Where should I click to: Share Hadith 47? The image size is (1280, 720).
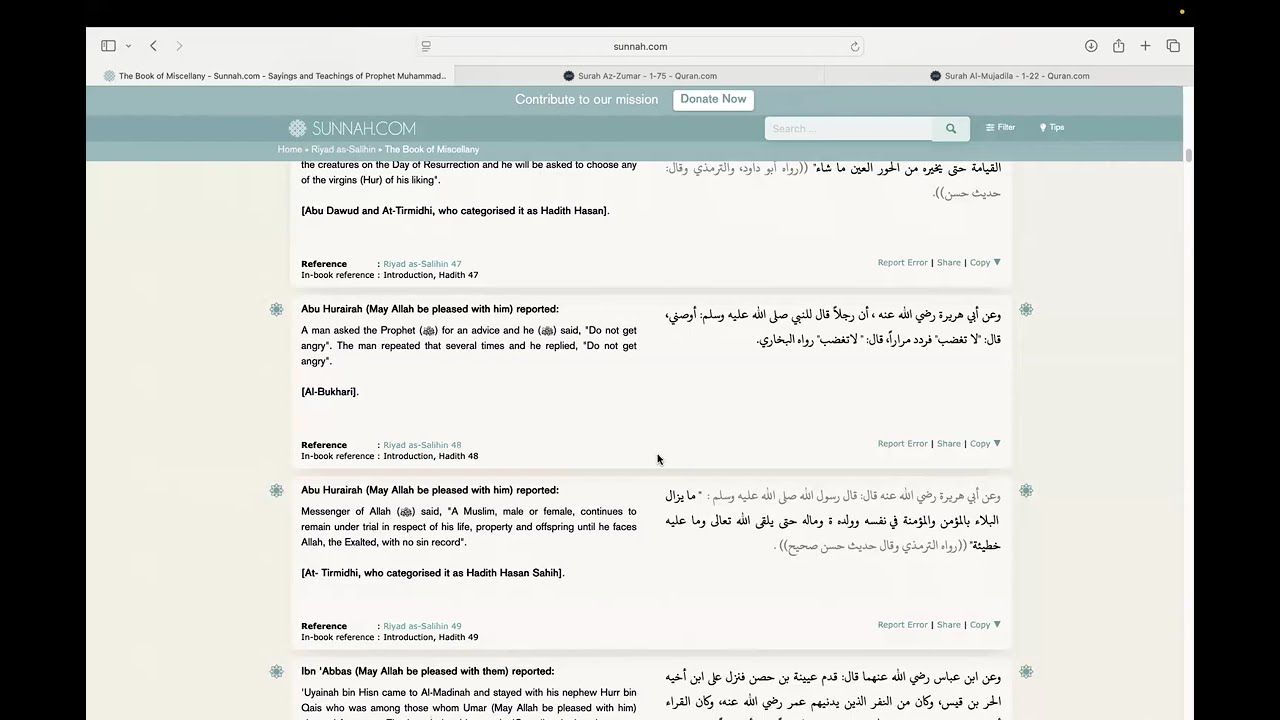949,263
